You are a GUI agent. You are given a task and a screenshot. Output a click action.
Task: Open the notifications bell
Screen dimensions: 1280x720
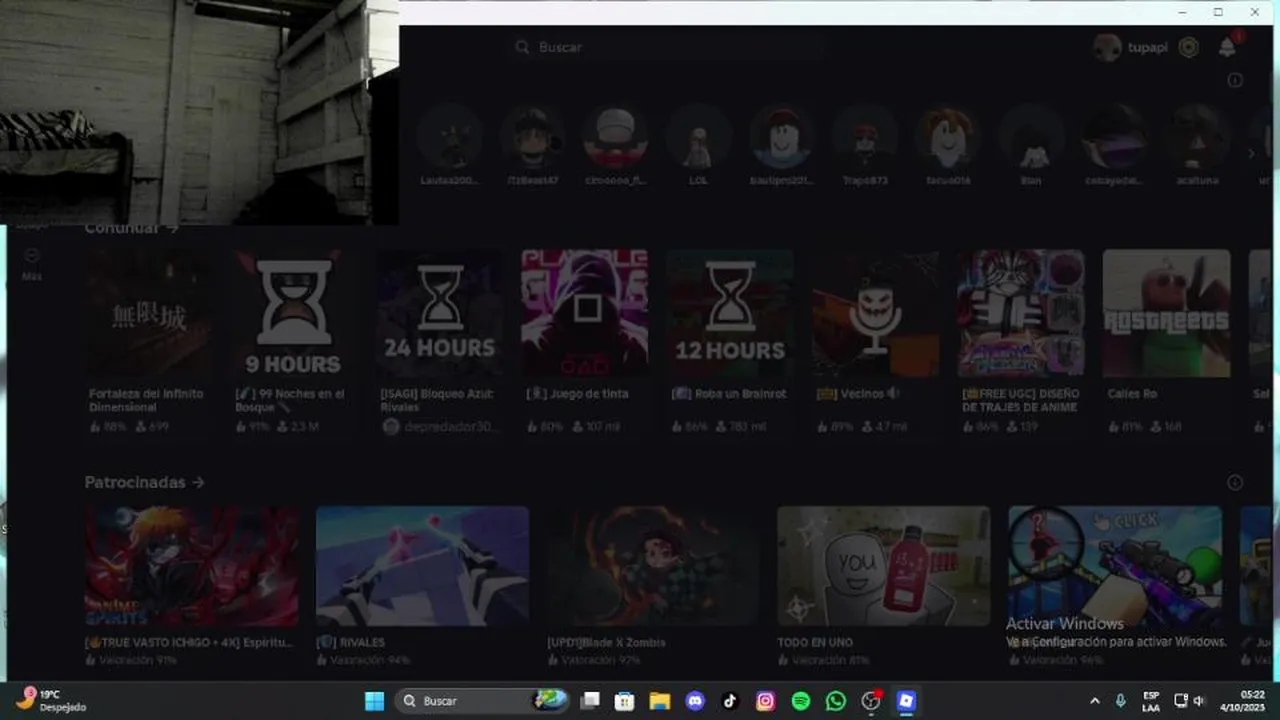point(1227,47)
